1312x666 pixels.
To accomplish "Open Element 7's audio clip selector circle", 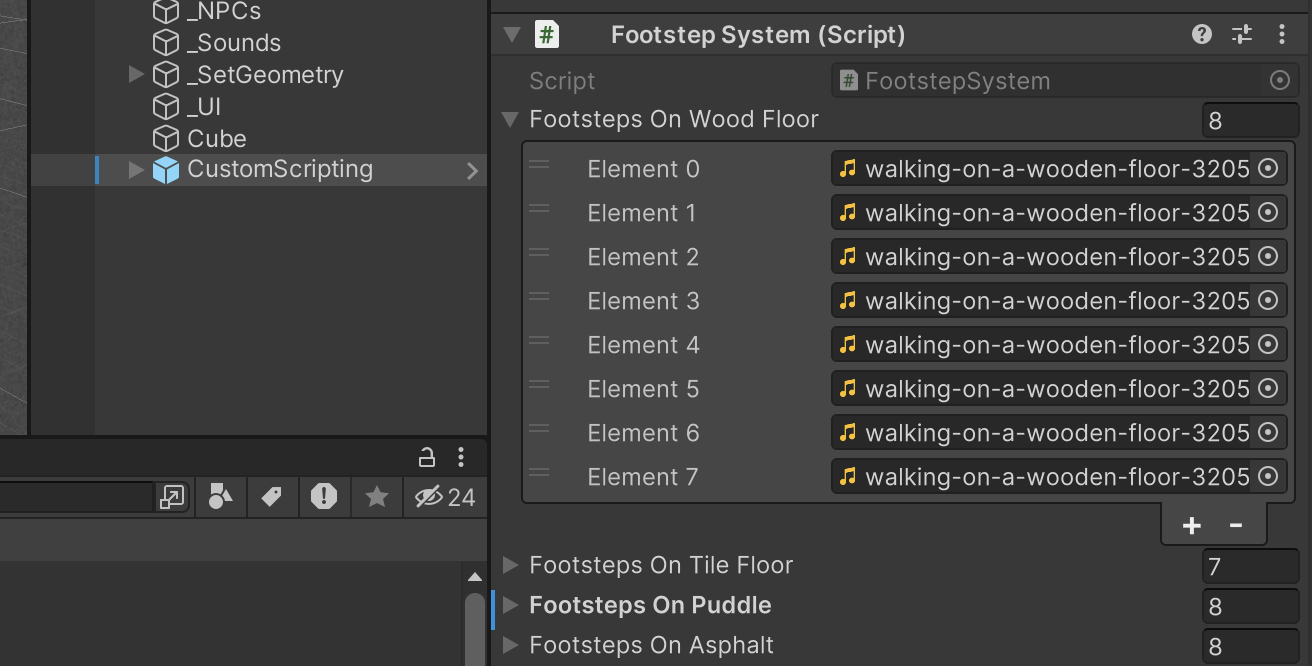I will tap(1268, 477).
